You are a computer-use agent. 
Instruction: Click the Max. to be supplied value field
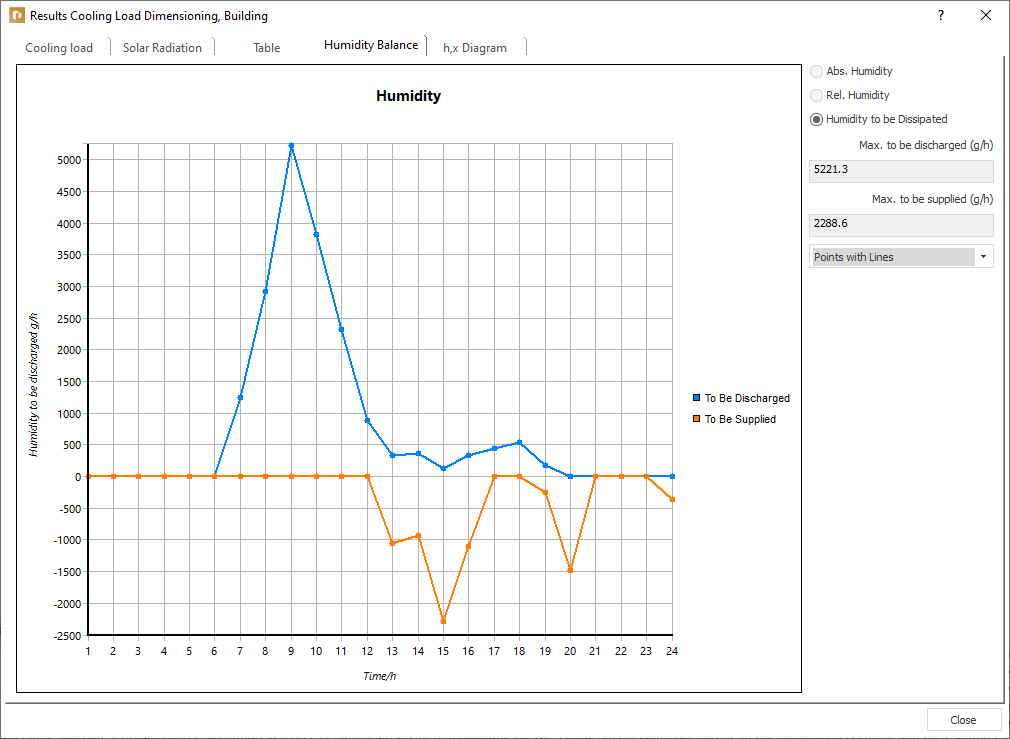[x=901, y=224]
